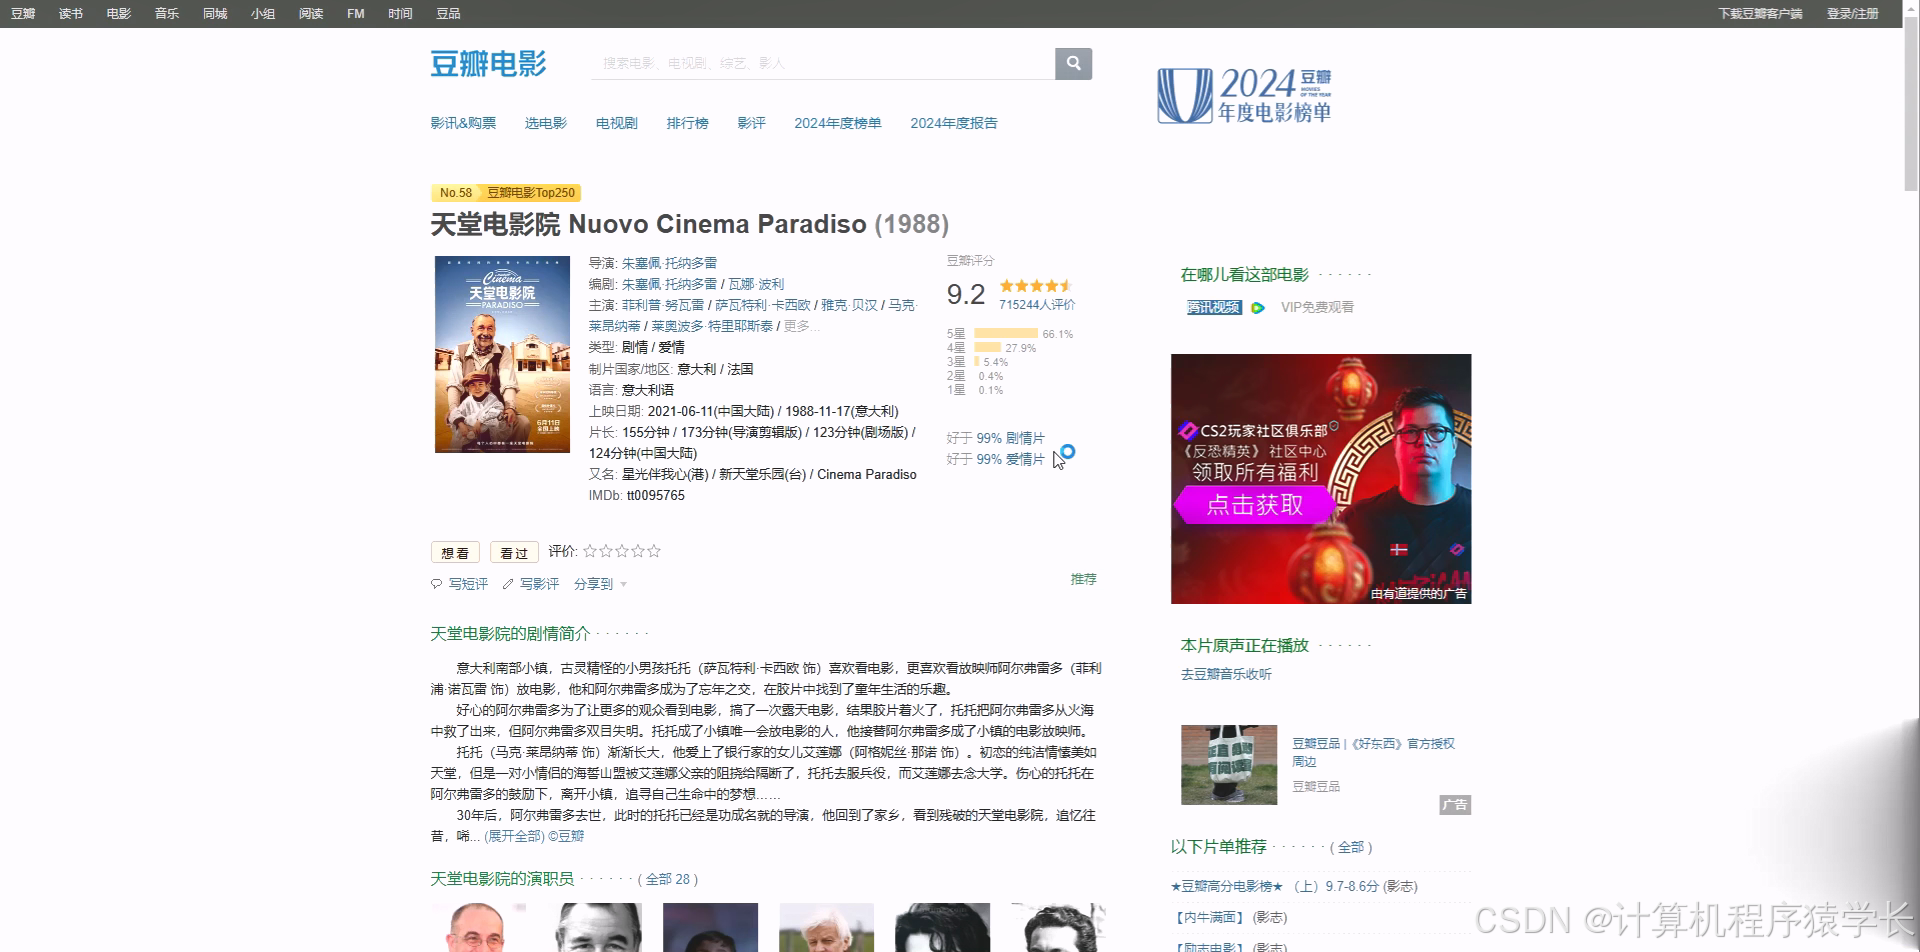Image resolution: width=1920 pixels, height=952 pixels.
Task: Open the 豆瓣电影 logo homepage
Action: [488, 64]
